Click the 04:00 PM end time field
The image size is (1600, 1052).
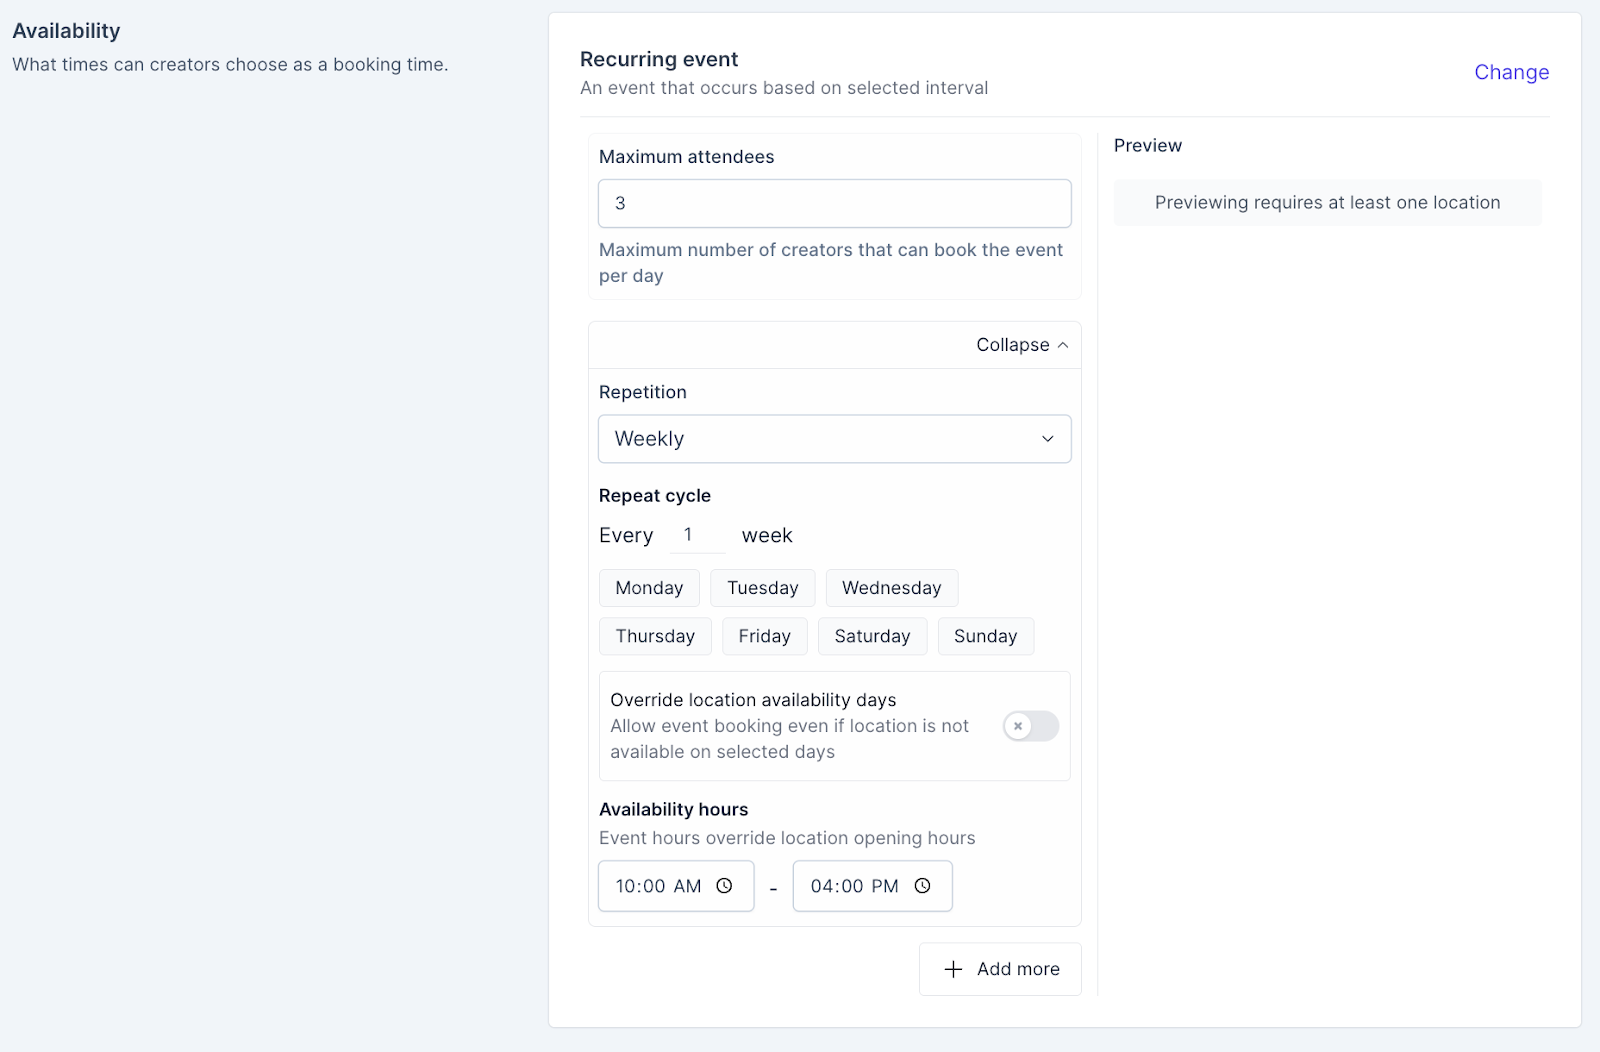pos(872,886)
